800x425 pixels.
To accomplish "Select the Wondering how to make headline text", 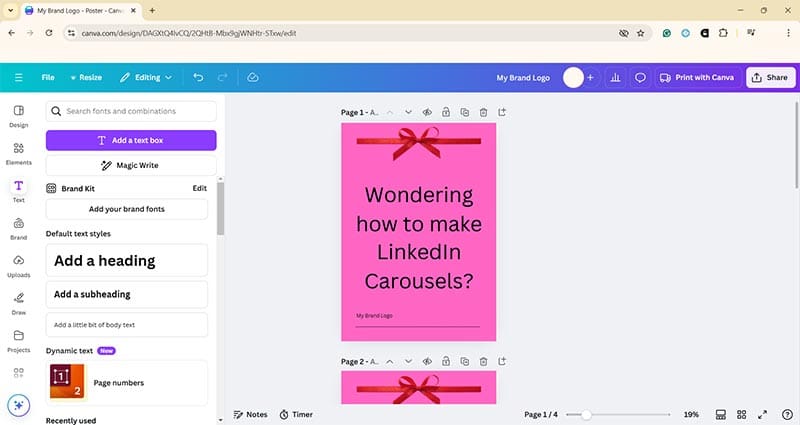I will (419, 238).
